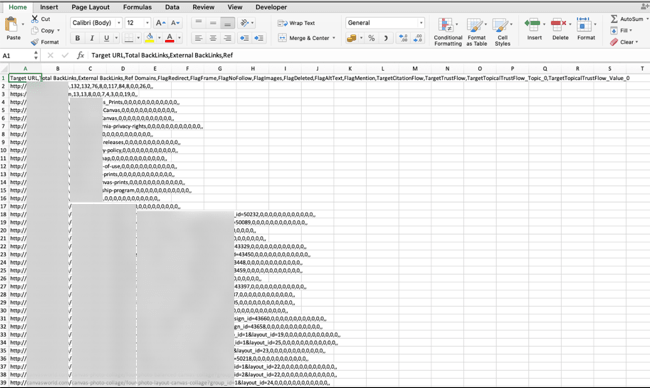
Task: Click the AutoSum button
Action: [x=626, y=19]
